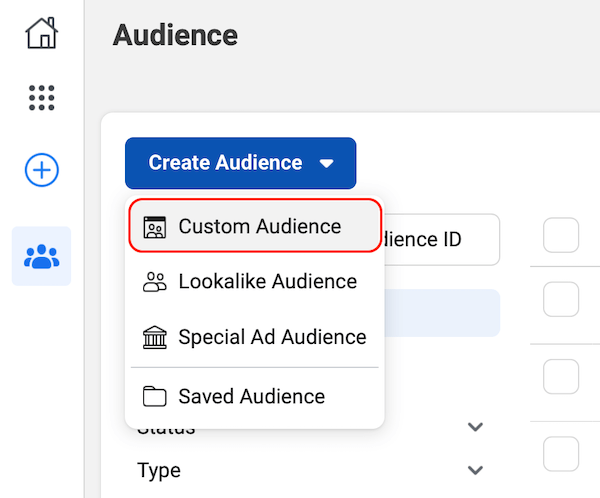The height and width of the screenshot is (498, 600).
Task: Expand the Type filter chevron
Action: click(475, 470)
